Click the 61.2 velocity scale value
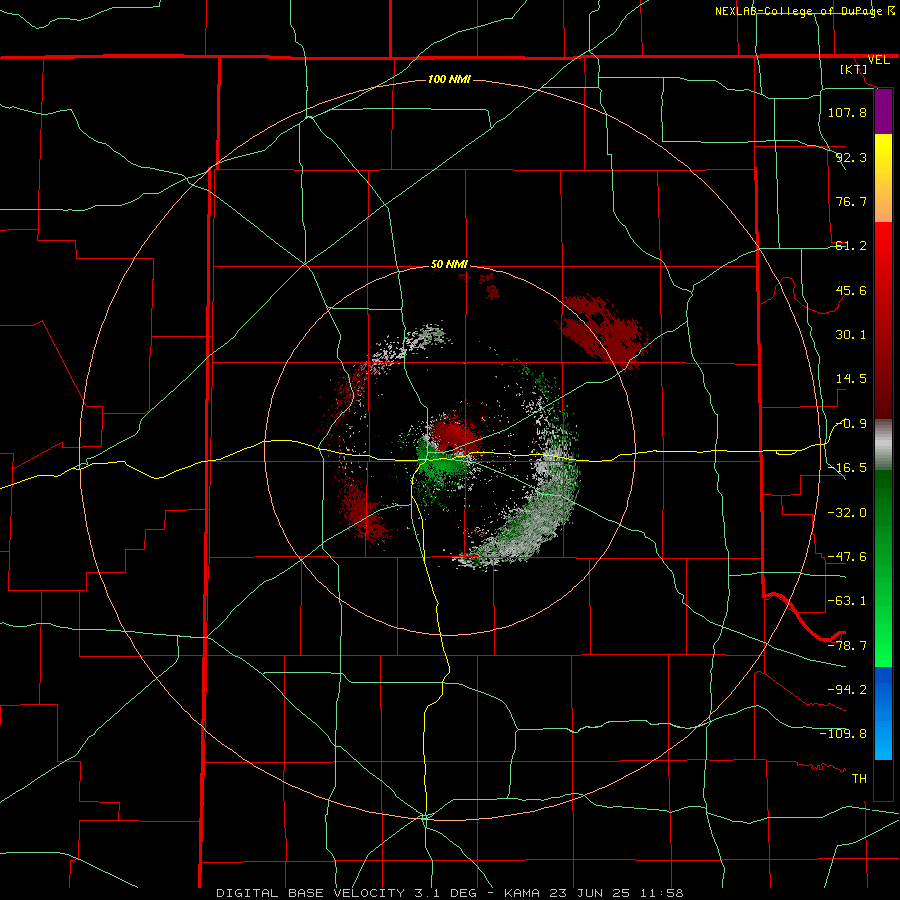The image size is (900, 900). [x=851, y=246]
